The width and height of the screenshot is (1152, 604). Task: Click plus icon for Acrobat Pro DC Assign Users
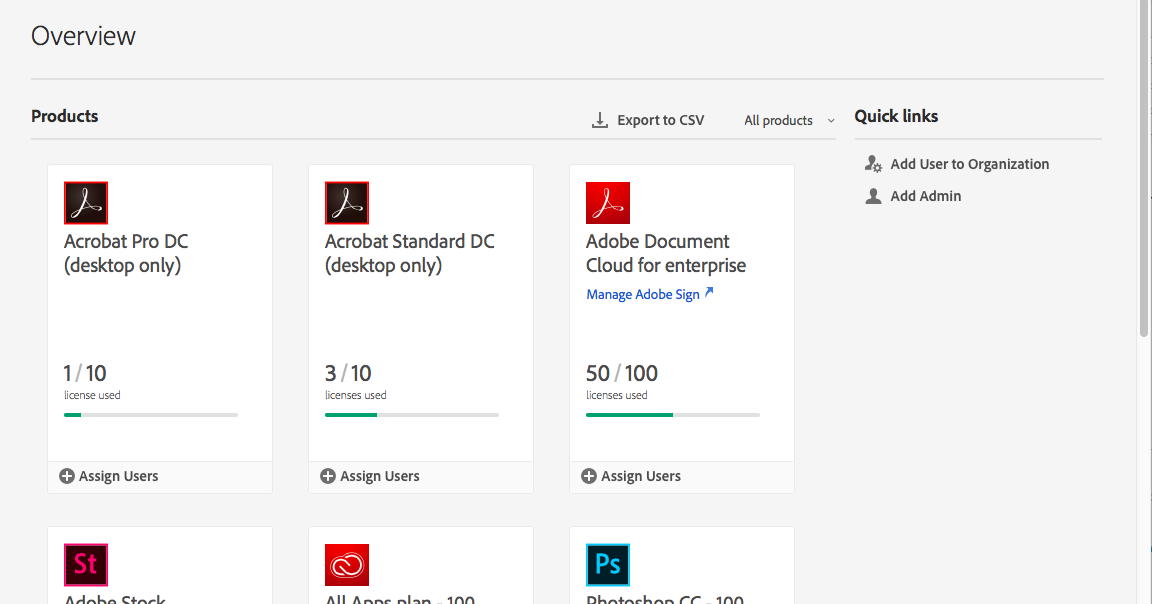(x=67, y=476)
